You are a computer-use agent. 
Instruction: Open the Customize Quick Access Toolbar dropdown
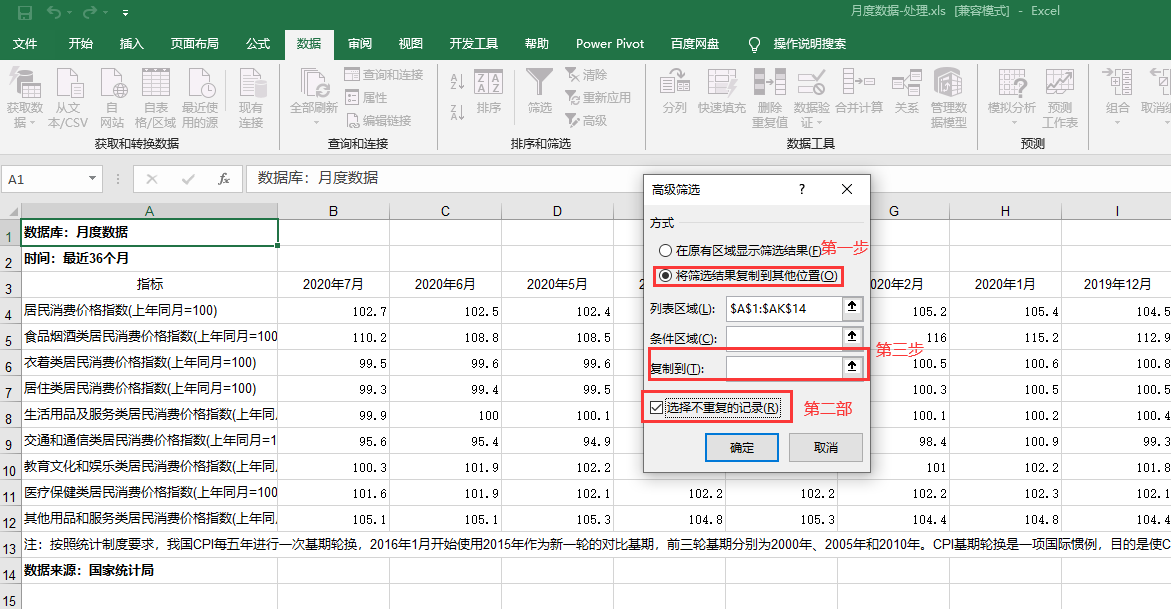point(125,13)
